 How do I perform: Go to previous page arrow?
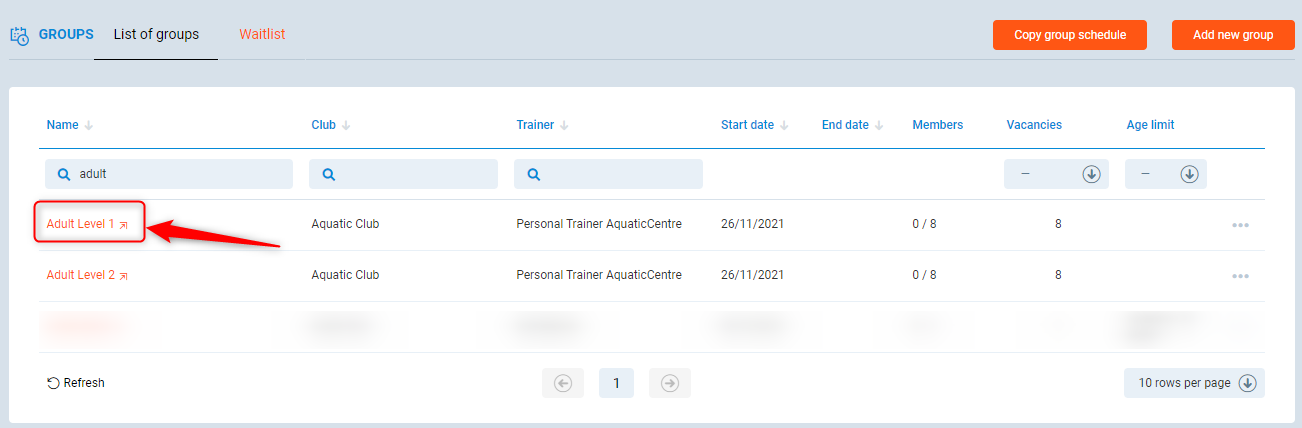pos(563,383)
